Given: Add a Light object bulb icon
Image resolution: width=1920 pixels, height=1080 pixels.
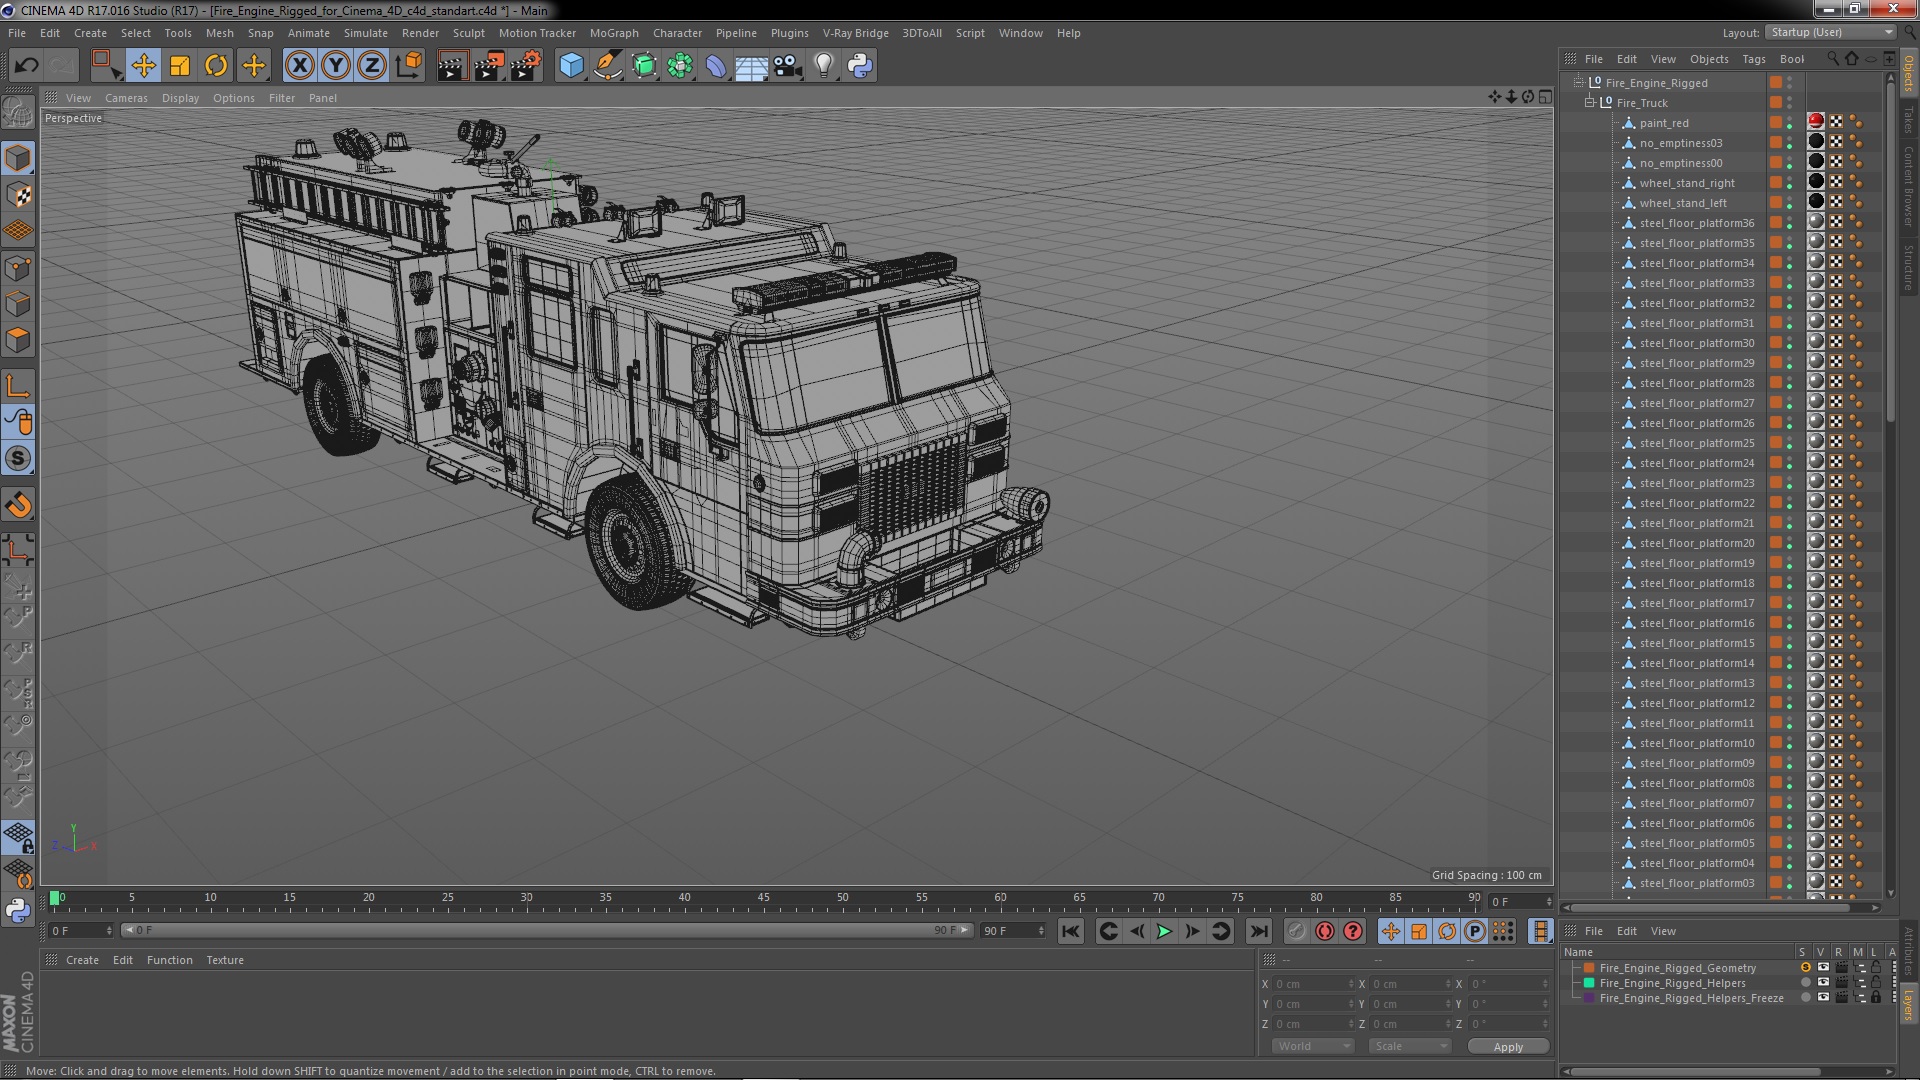Looking at the screenshot, I should [x=824, y=66].
